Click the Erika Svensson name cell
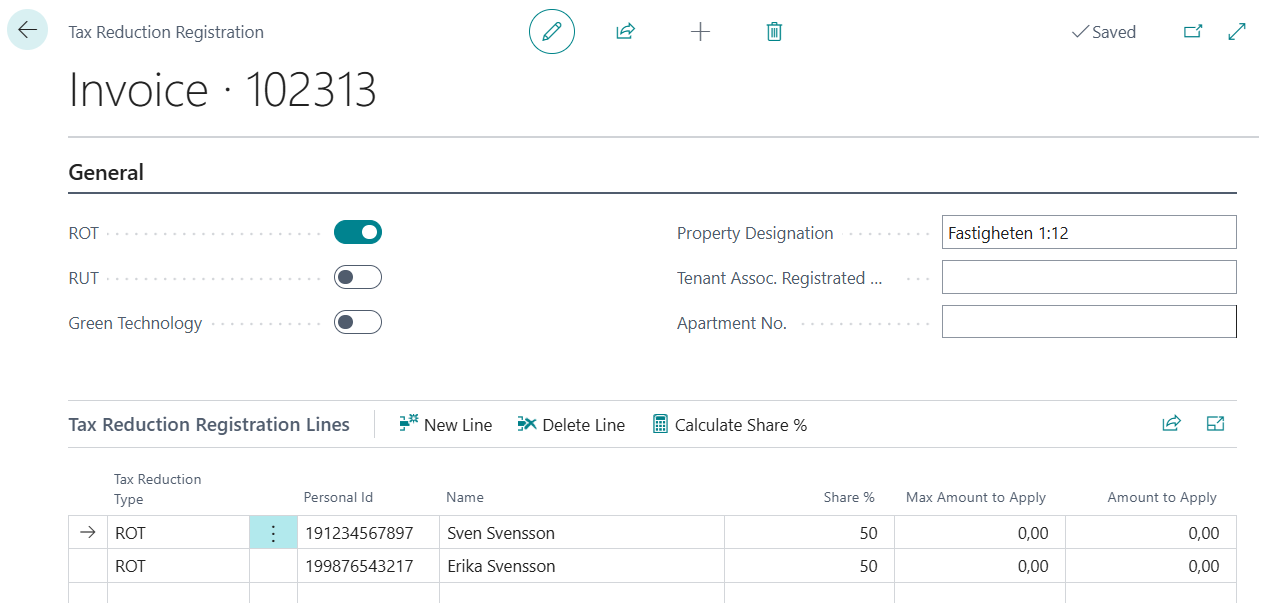The image size is (1274, 603). (582, 566)
